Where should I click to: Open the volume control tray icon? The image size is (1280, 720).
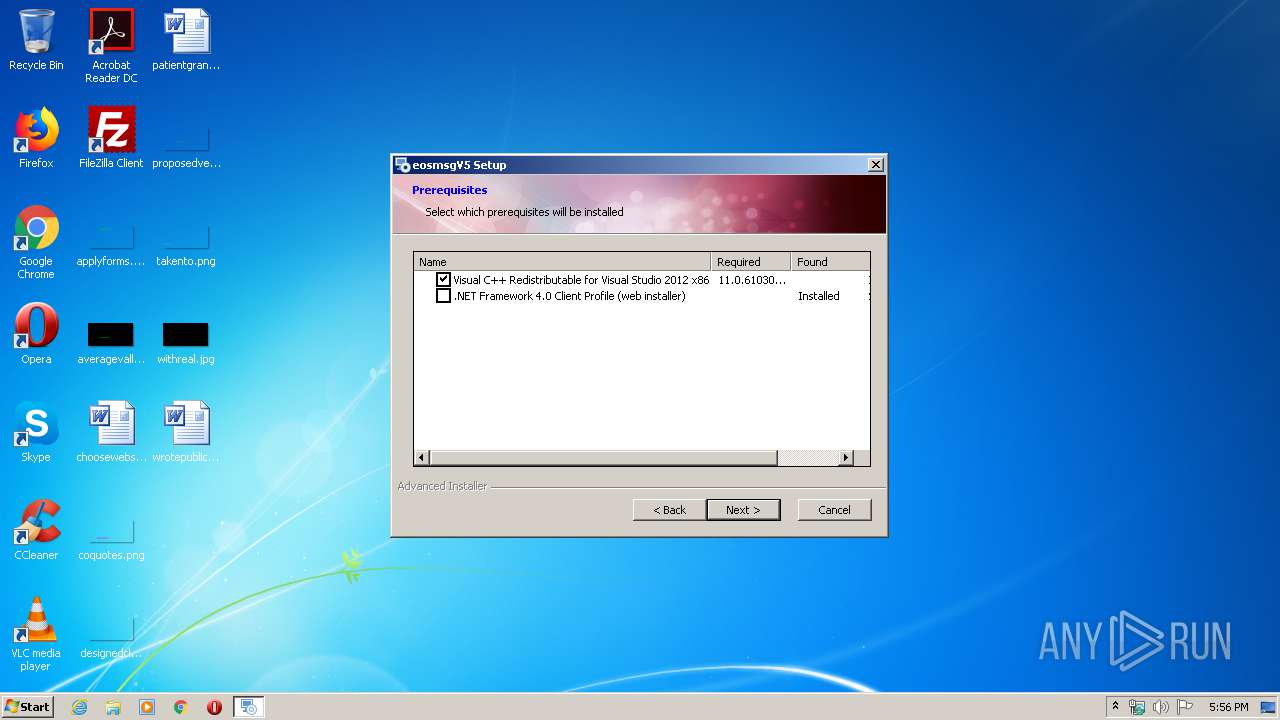[1161, 707]
